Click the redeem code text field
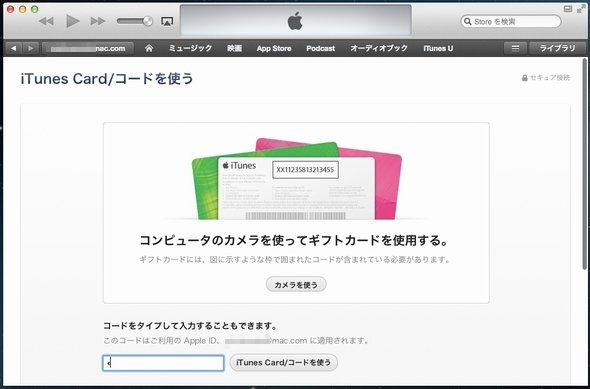Image resolution: width=590 pixels, height=389 pixels. click(x=163, y=363)
